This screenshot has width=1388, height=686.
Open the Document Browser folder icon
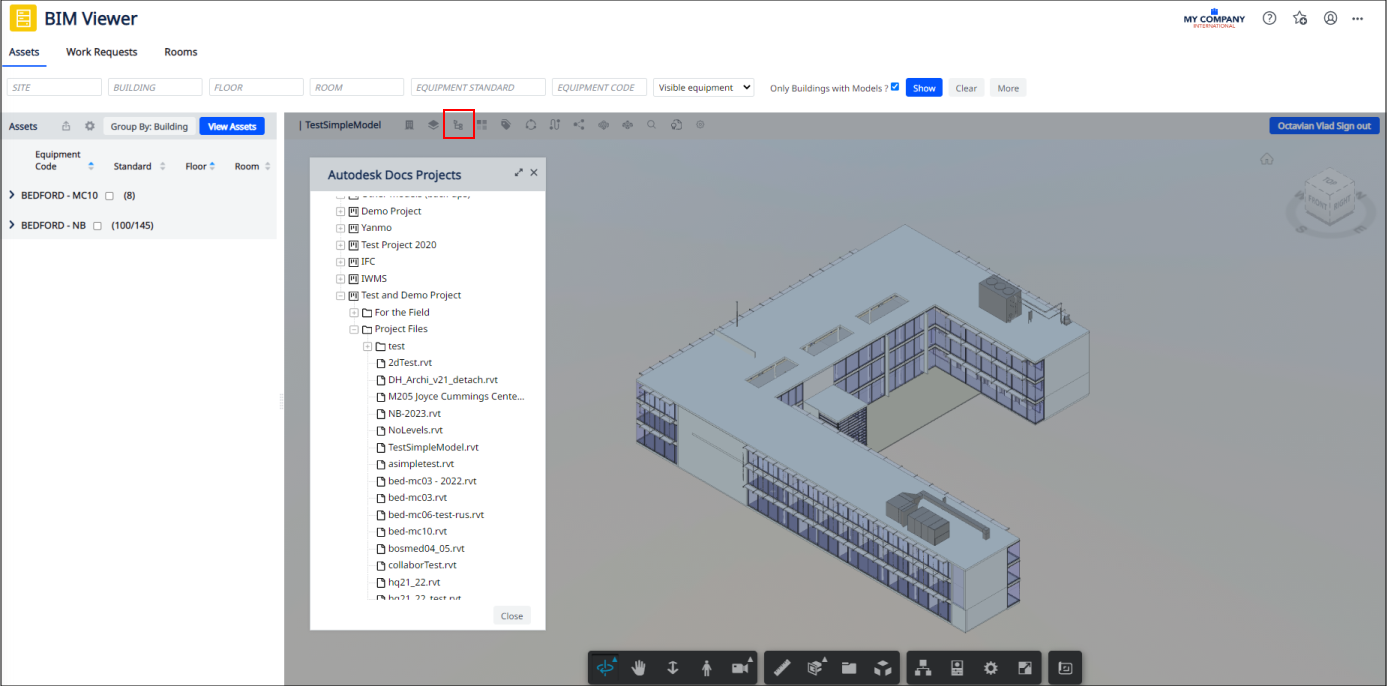click(849, 668)
